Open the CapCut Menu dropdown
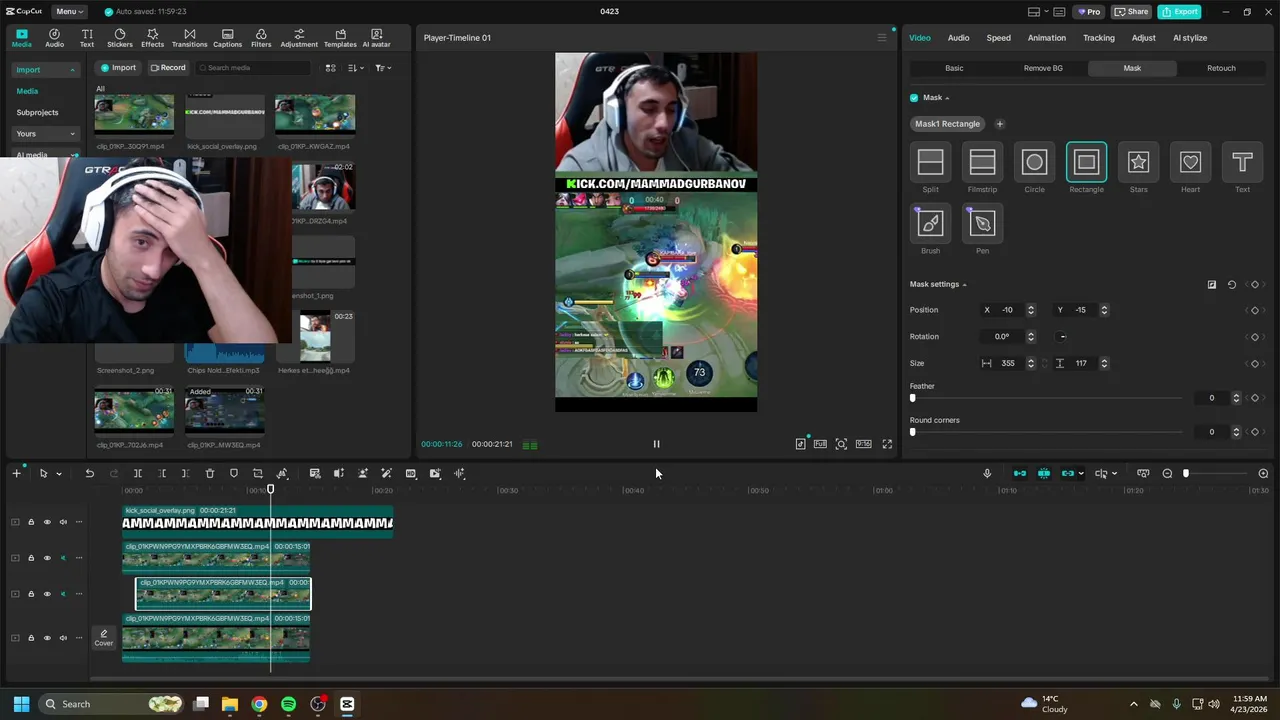Viewport: 1280px width, 720px height. (x=69, y=12)
